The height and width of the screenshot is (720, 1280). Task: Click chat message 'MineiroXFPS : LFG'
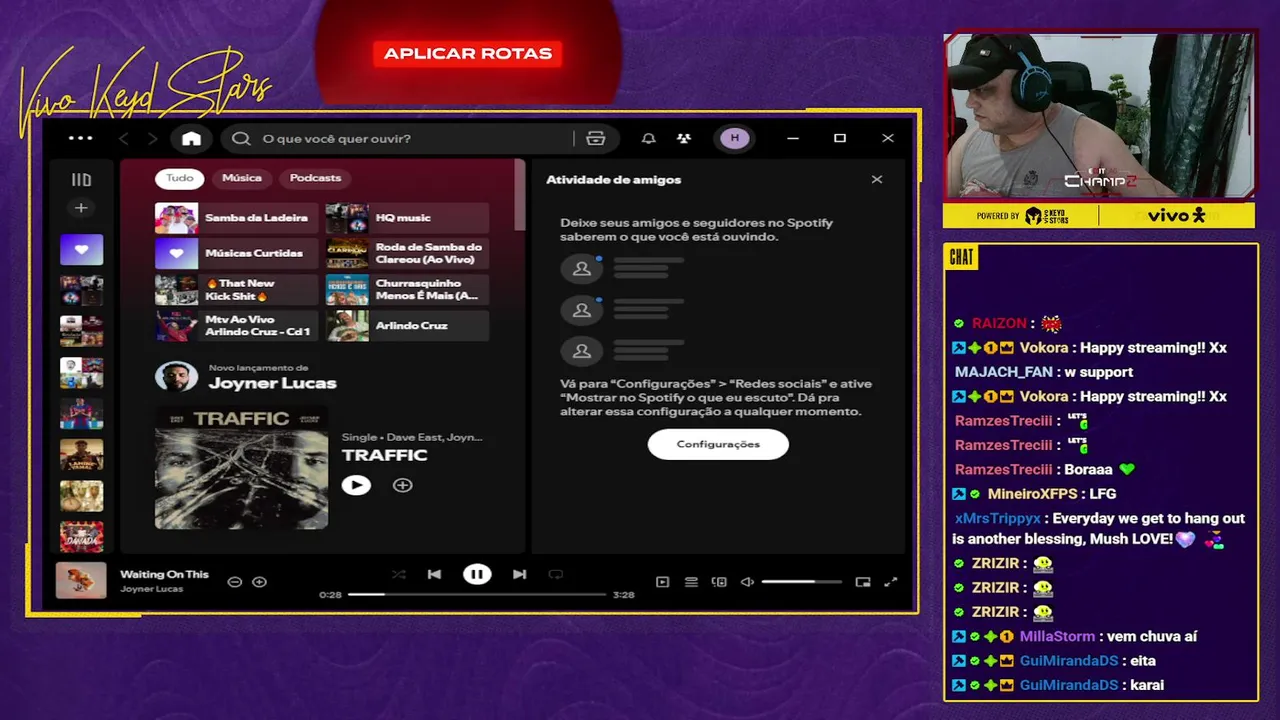coord(1033,494)
